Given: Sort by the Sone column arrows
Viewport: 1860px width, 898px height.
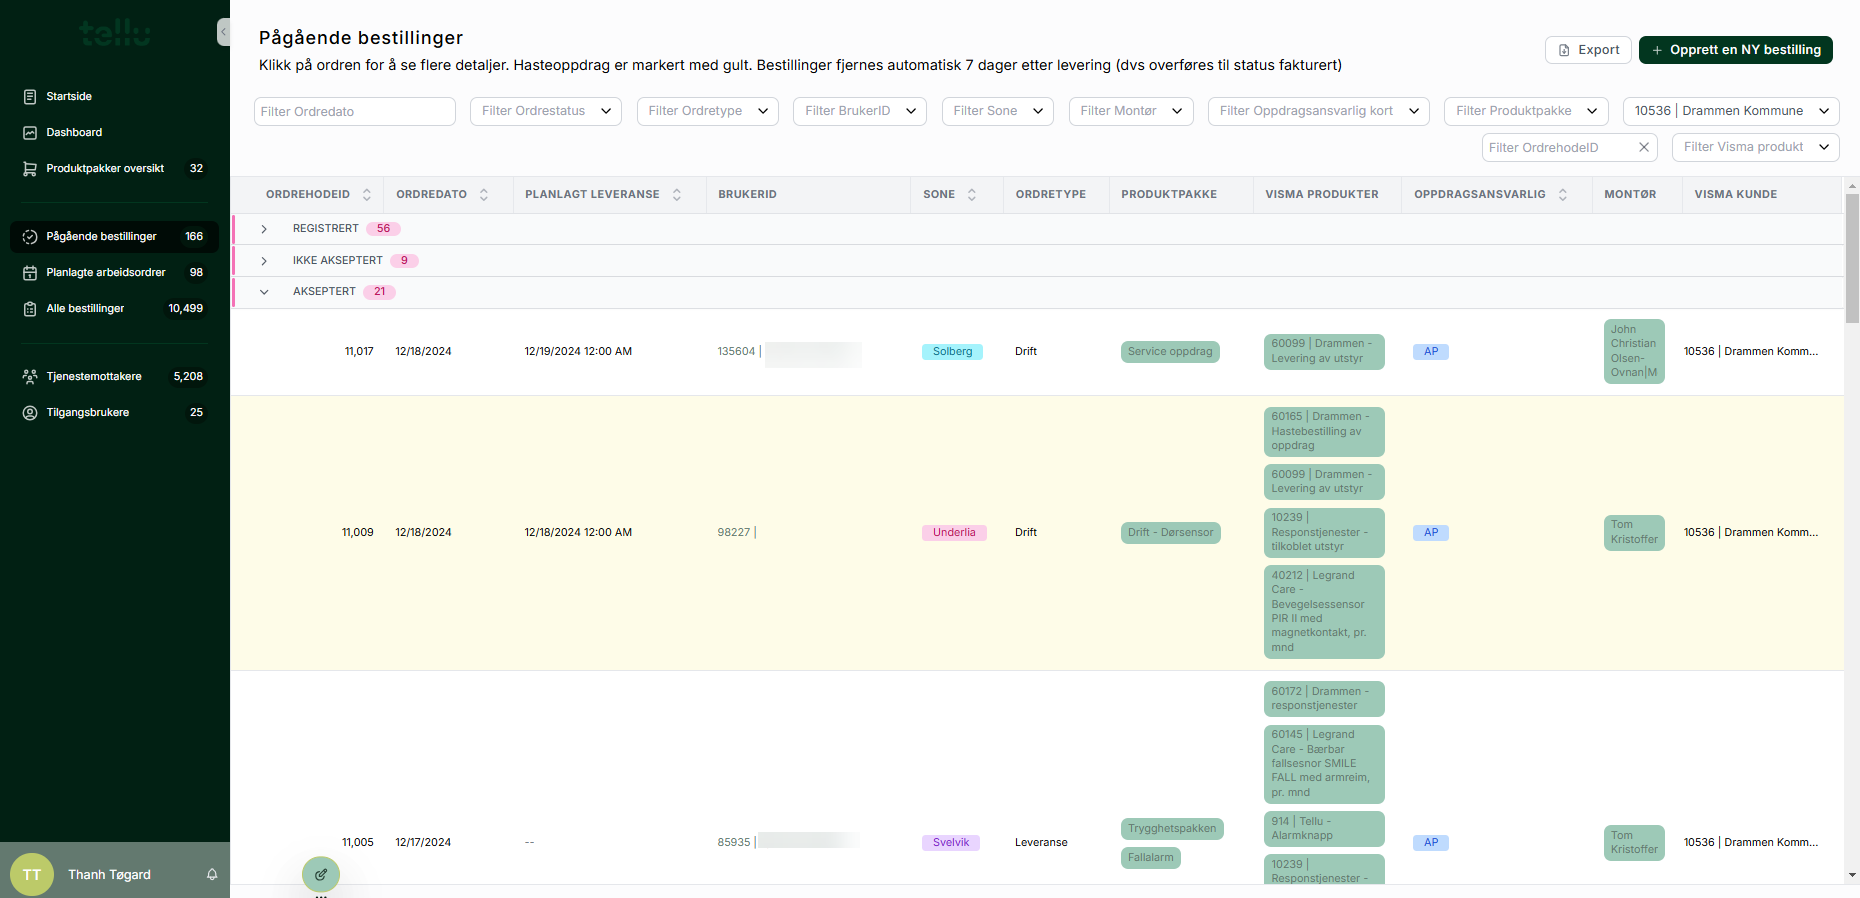Looking at the screenshot, I should [972, 195].
